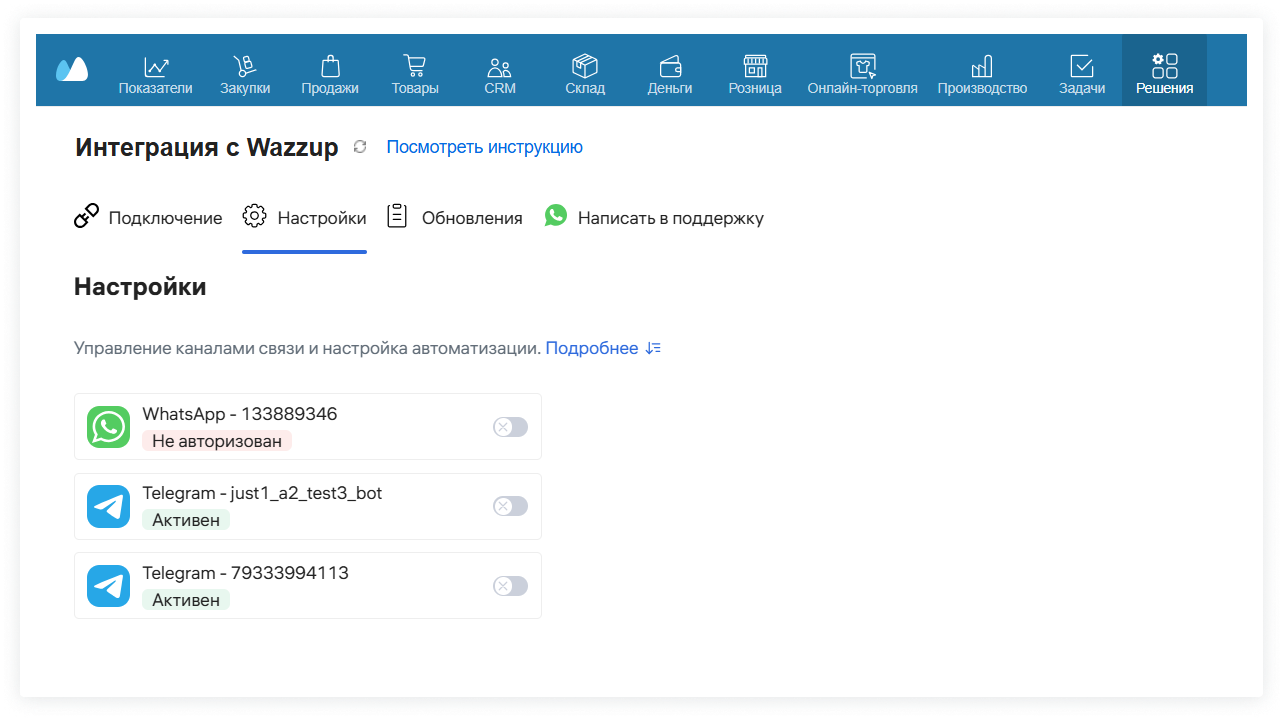Open the Розница store icon

click(x=755, y=67)
